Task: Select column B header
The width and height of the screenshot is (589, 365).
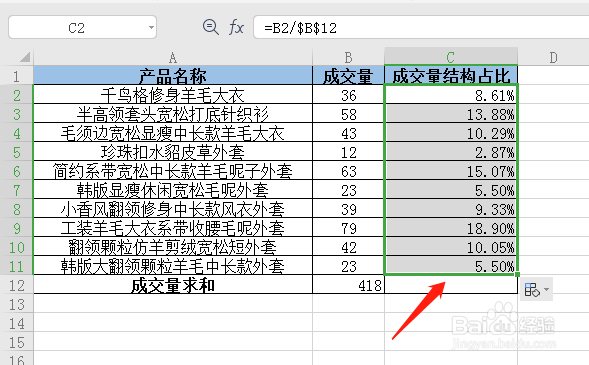Action: point(348,57)
